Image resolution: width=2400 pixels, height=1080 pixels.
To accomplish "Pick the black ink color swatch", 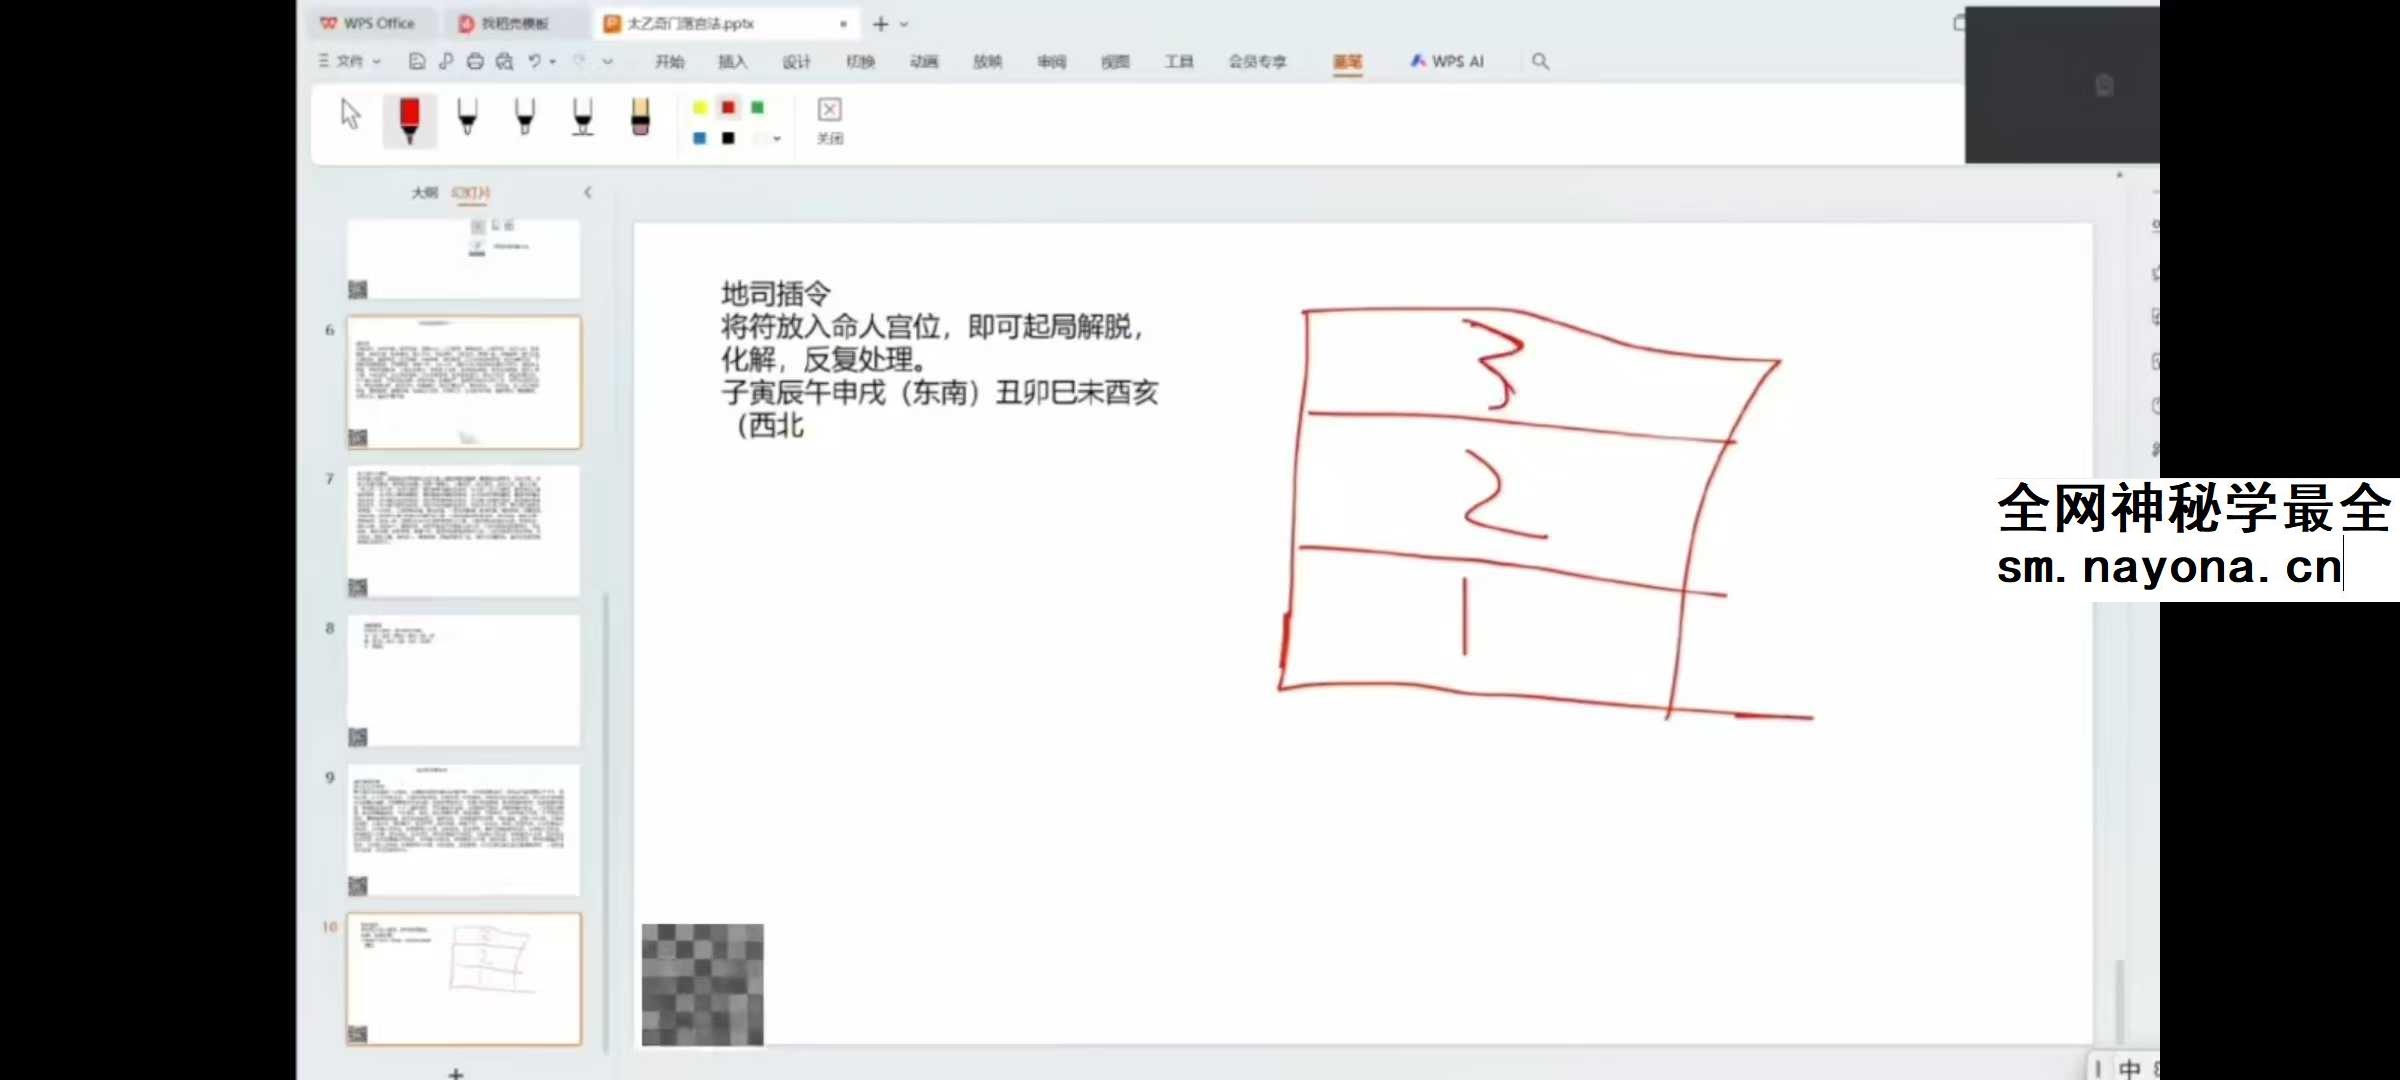I will [x=728, y=138].
